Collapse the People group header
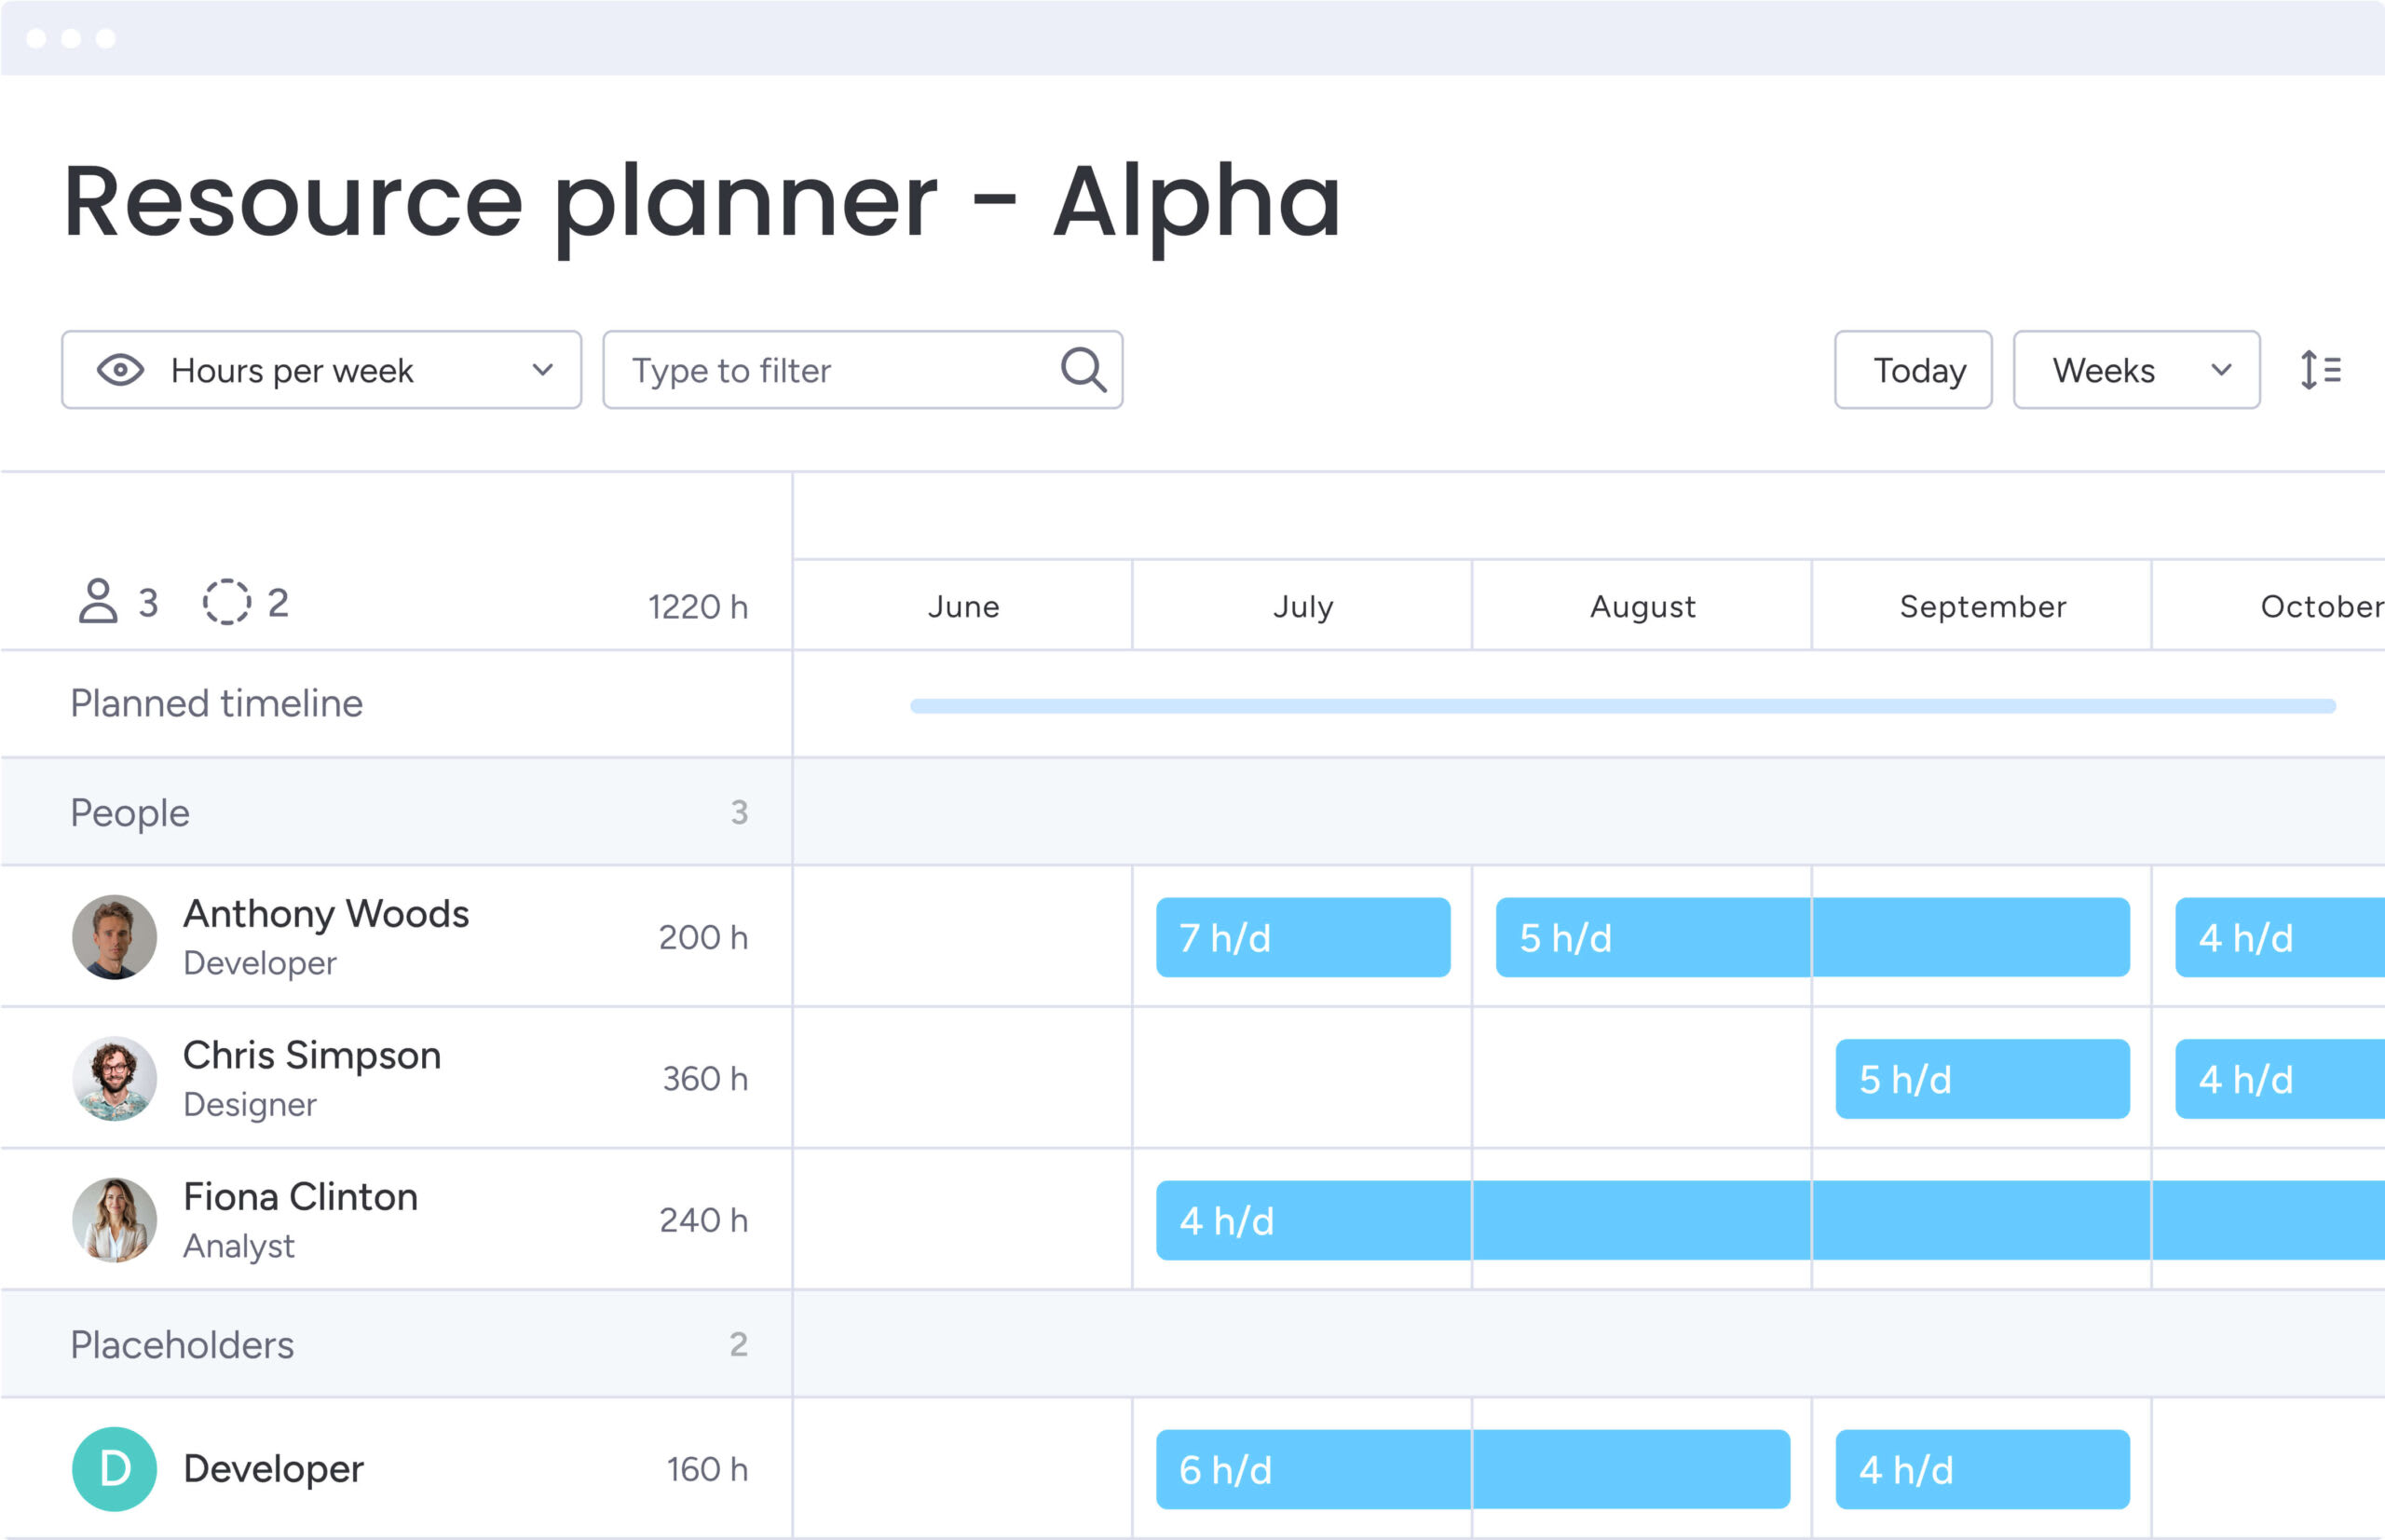This screenshot has height=1540, width=2385. [x=130, y=812]
